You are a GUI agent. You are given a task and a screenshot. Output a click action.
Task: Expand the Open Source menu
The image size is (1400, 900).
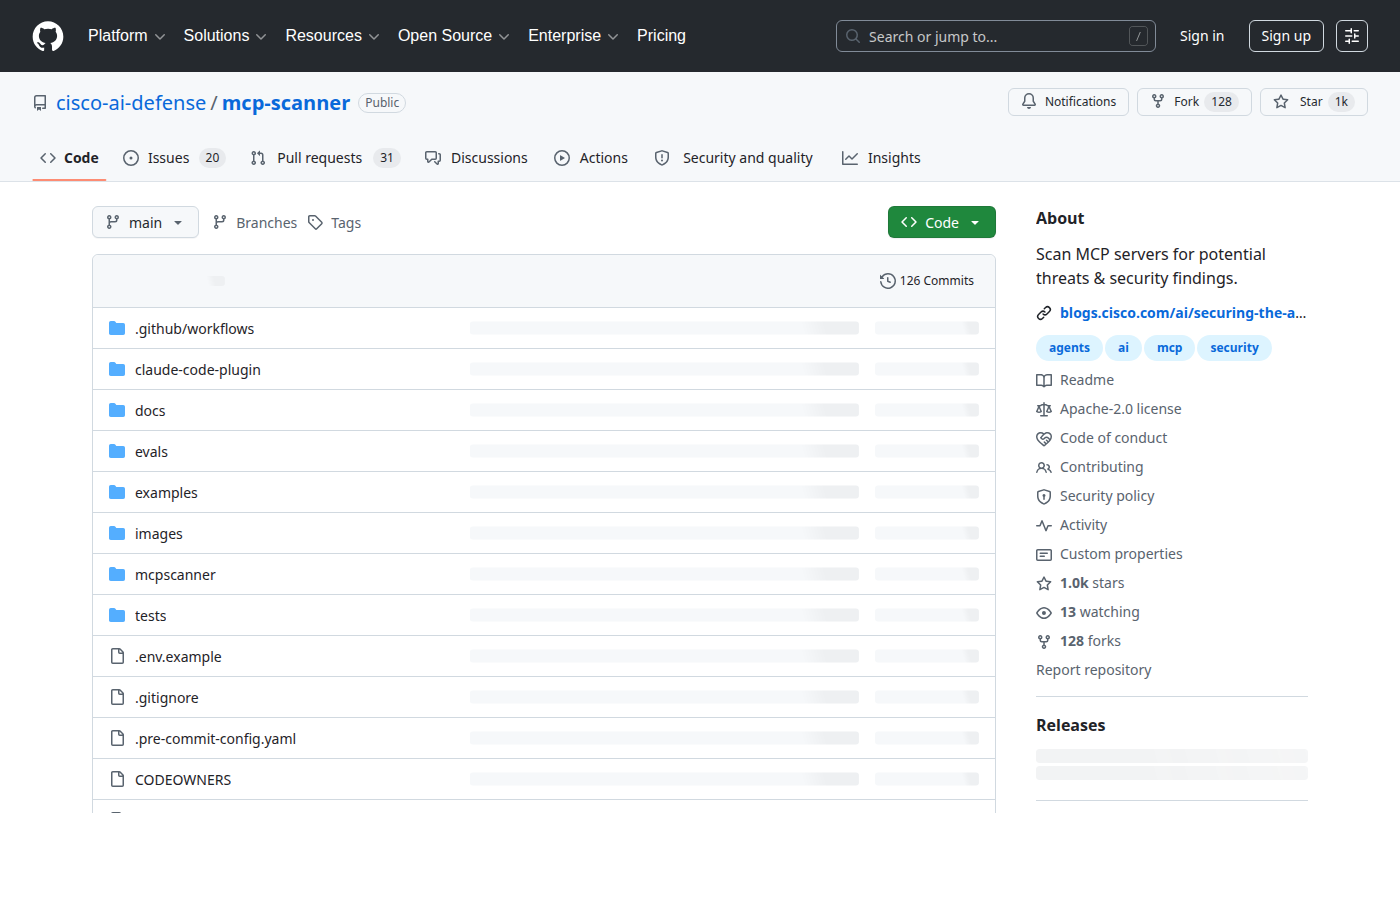click(454, 36)
